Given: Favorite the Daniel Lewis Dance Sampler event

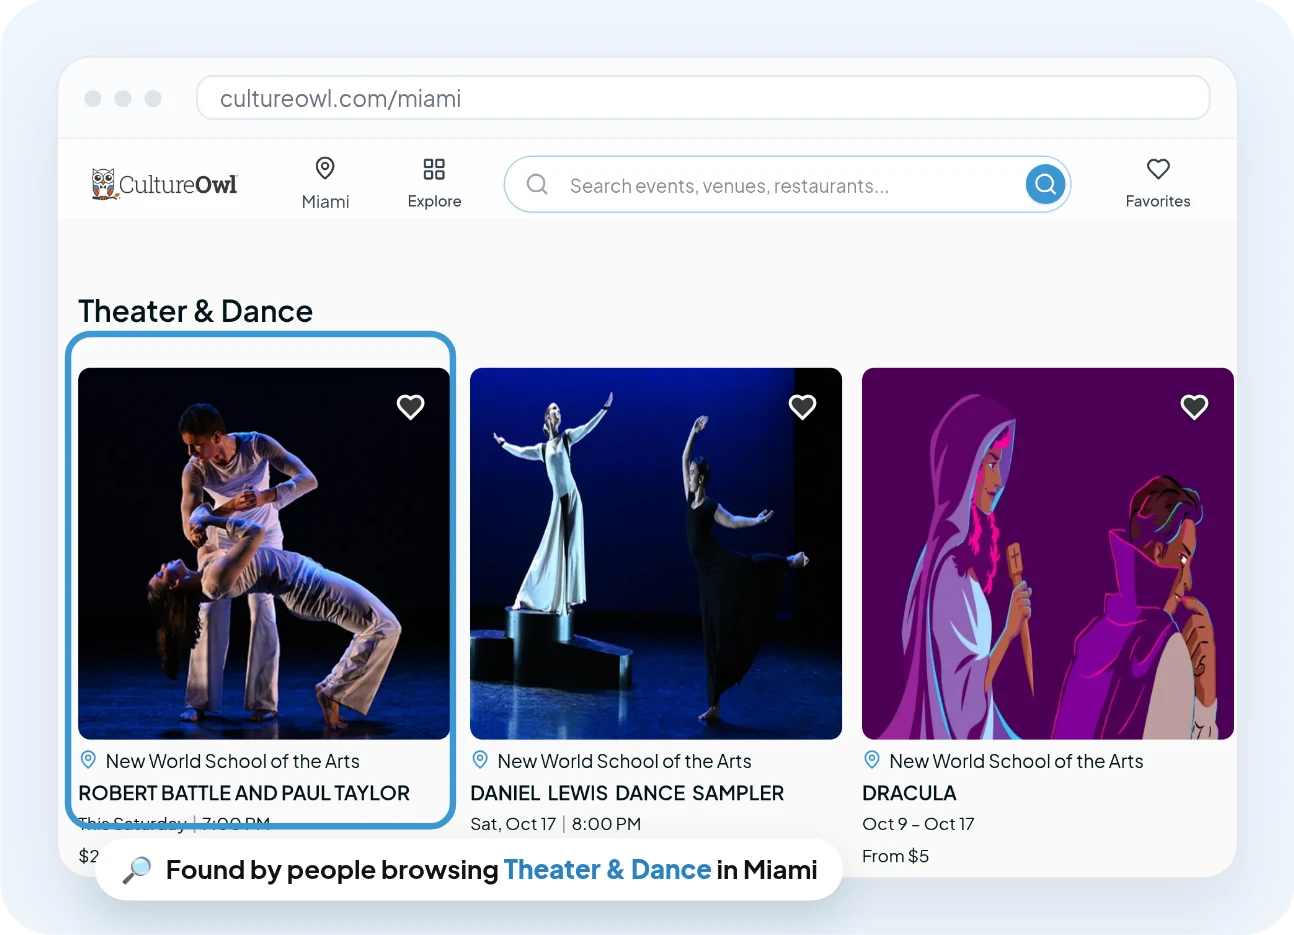Looking at the screenshot, I should [x=803, y=407].
